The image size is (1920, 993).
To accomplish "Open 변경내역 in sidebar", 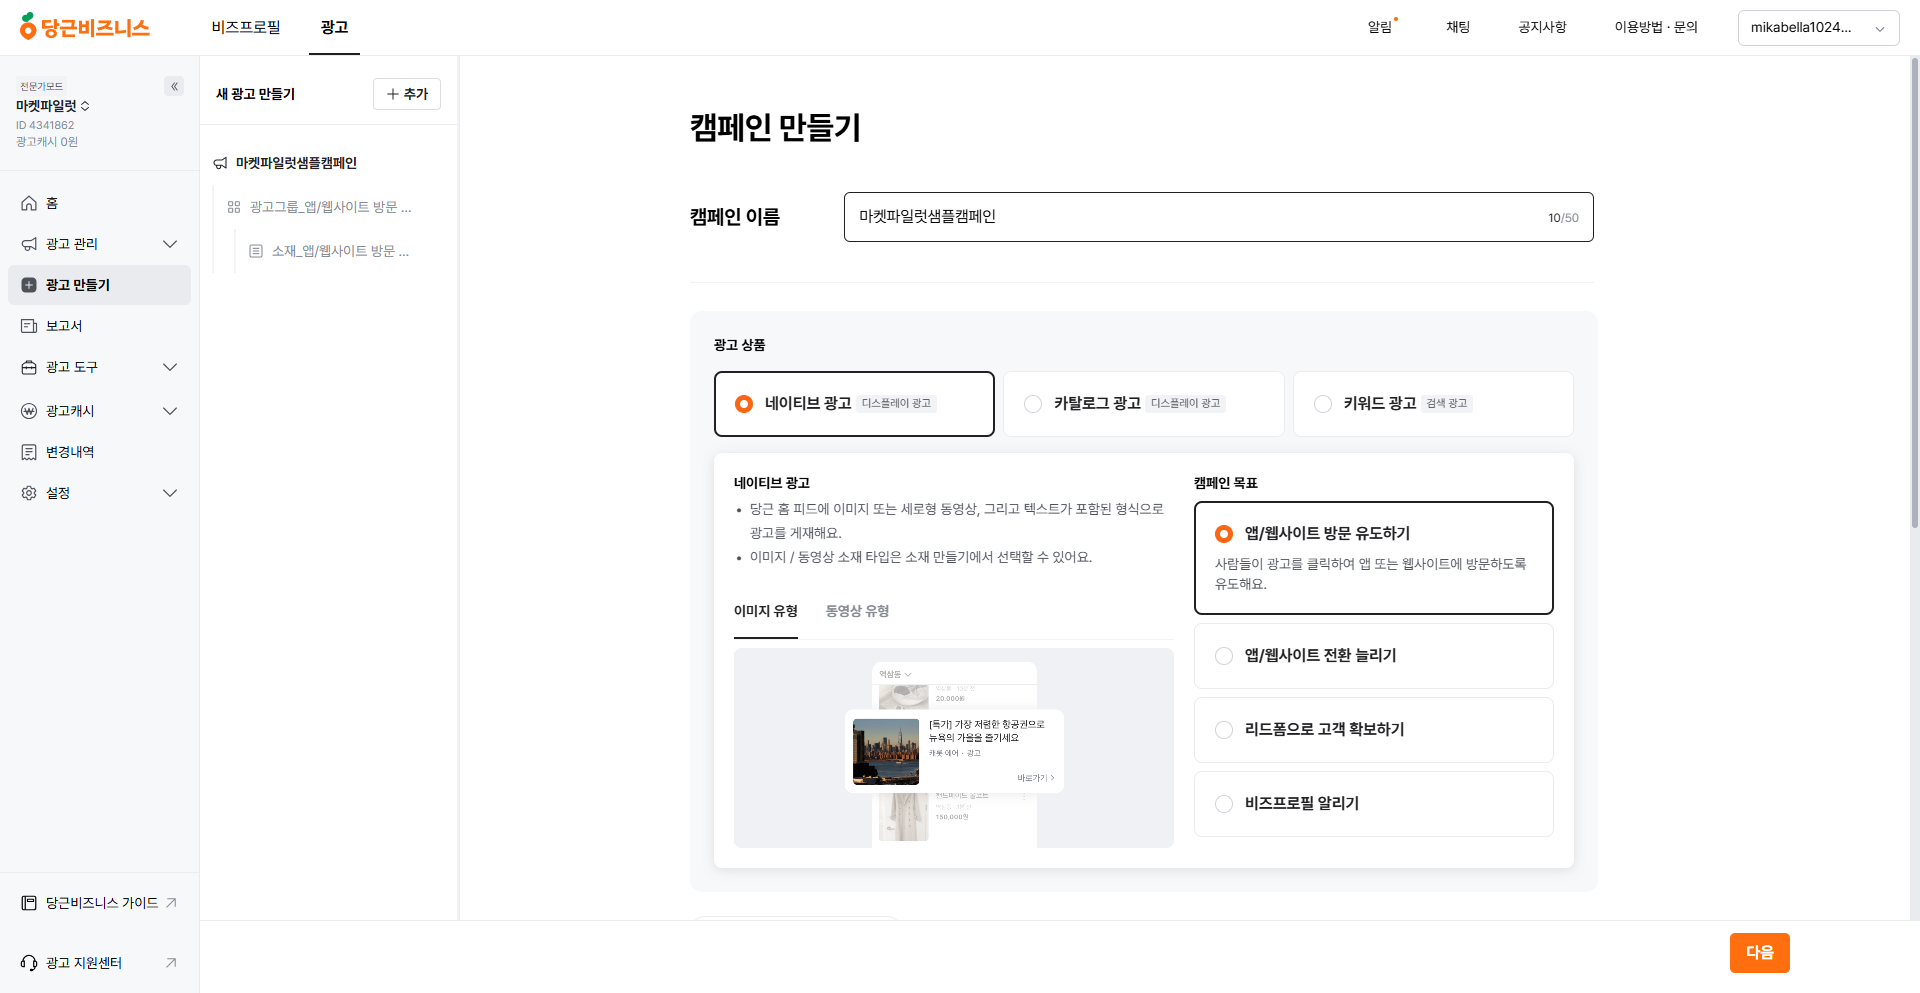I will point(99,452).
